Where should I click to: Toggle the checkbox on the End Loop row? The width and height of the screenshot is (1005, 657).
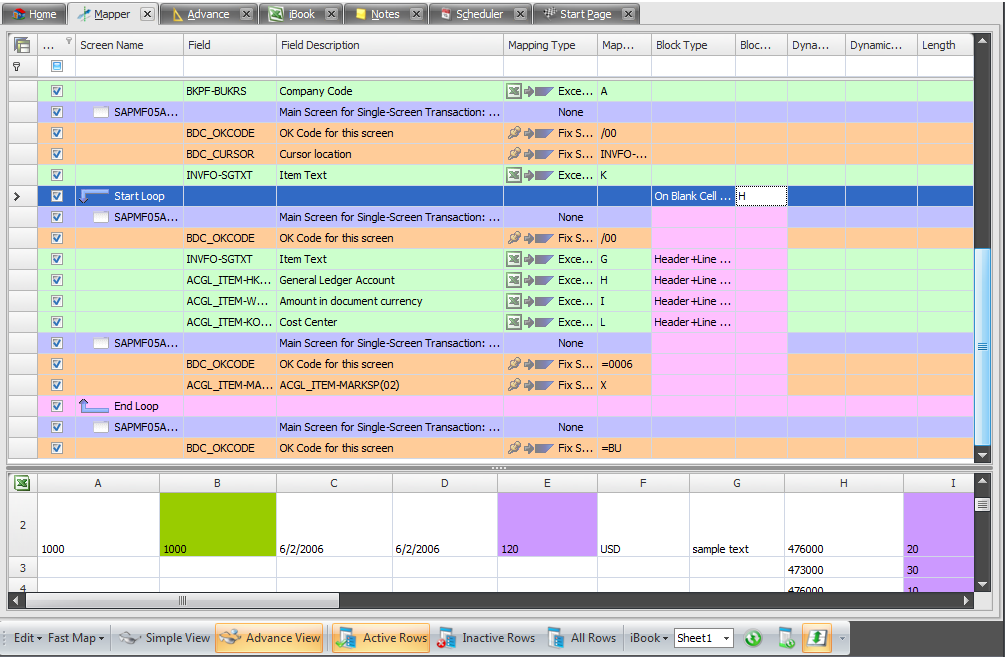(57, 406)
